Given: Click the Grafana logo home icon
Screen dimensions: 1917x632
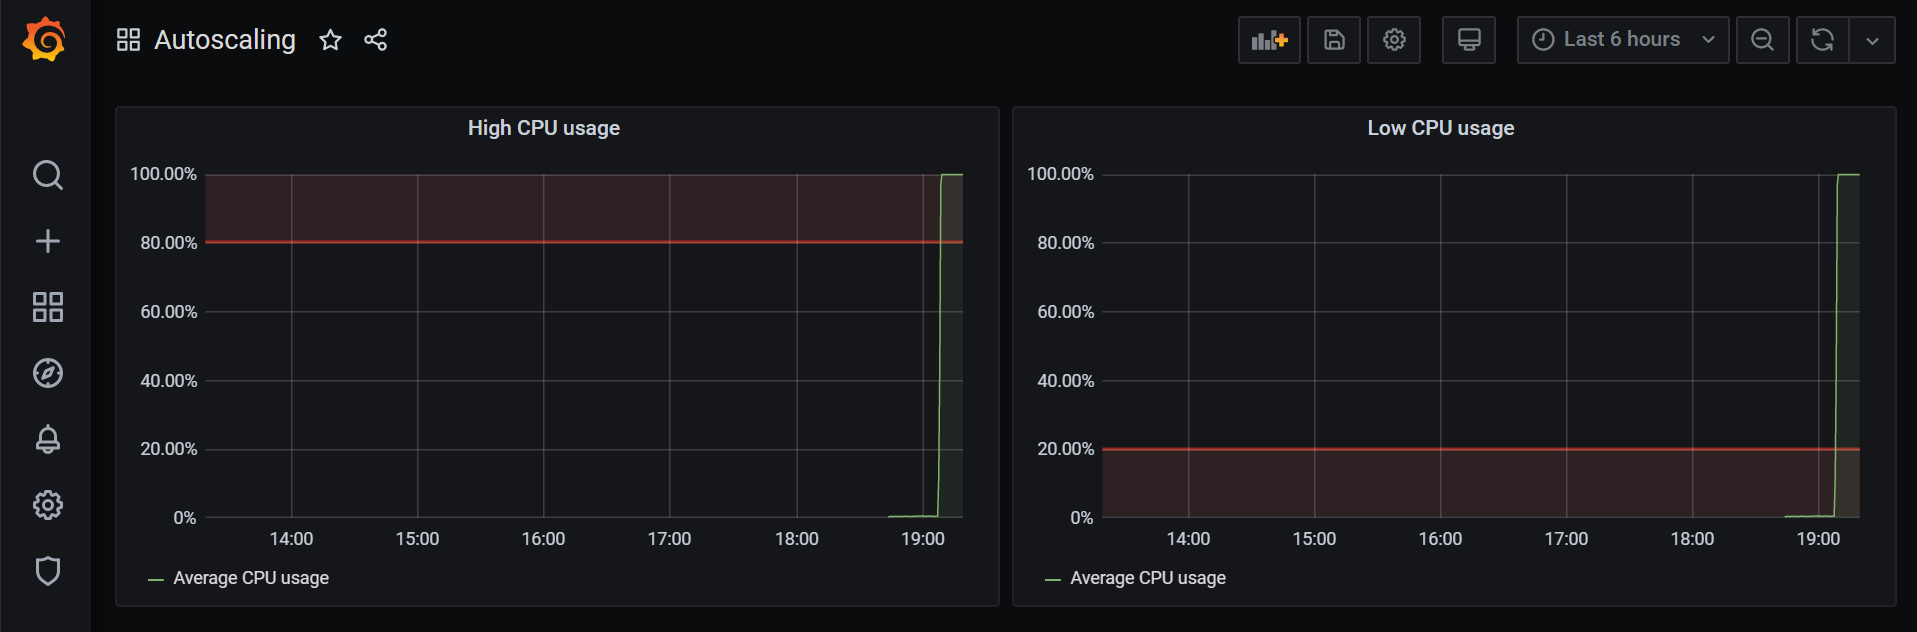Looking at the screenshot, I should [x=45, y=40].
